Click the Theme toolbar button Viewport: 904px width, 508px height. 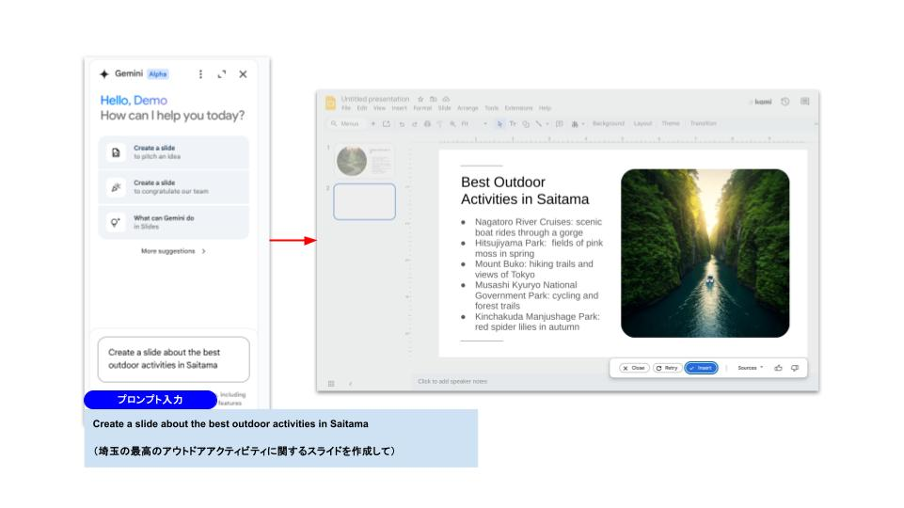point(671,123)
